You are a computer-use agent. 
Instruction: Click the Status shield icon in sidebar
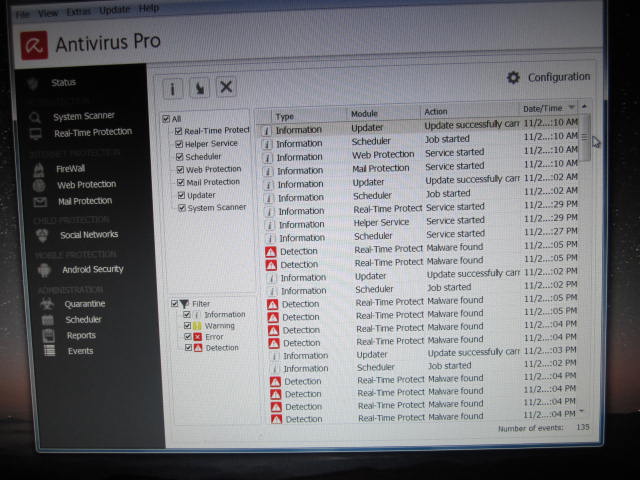coord(33,84)
